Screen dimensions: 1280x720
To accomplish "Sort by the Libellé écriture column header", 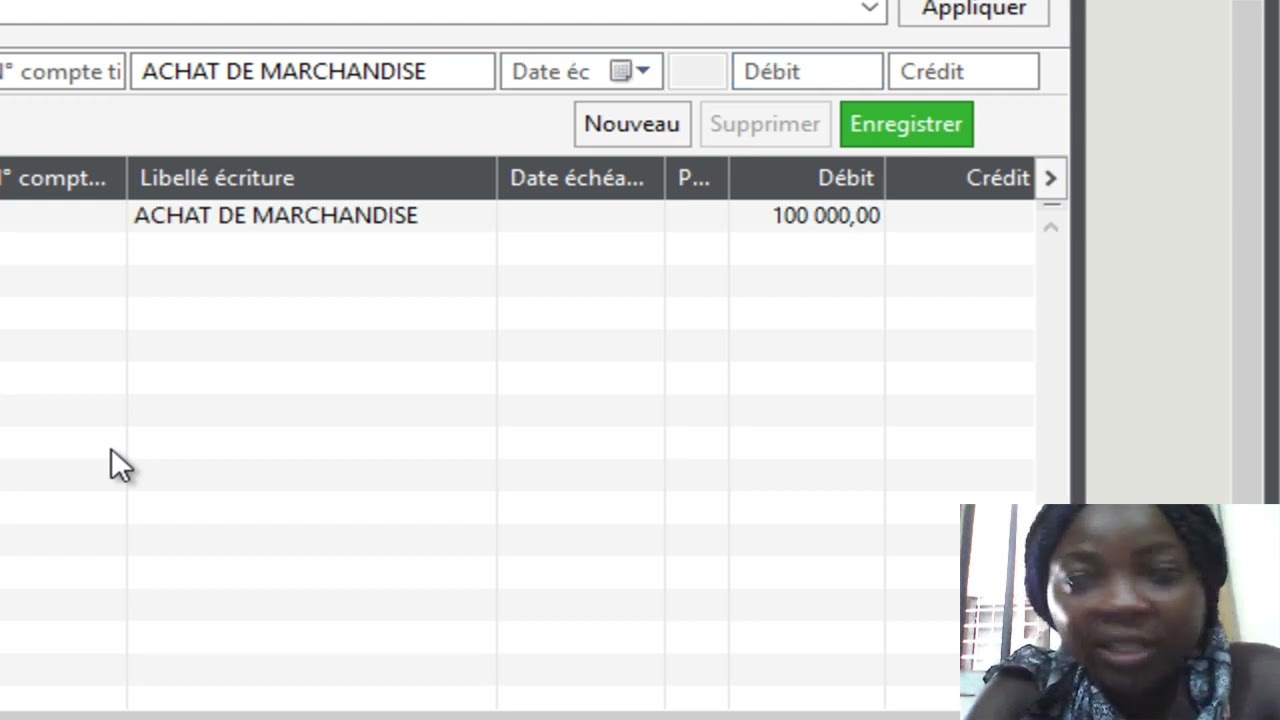I will click(312, 178).
